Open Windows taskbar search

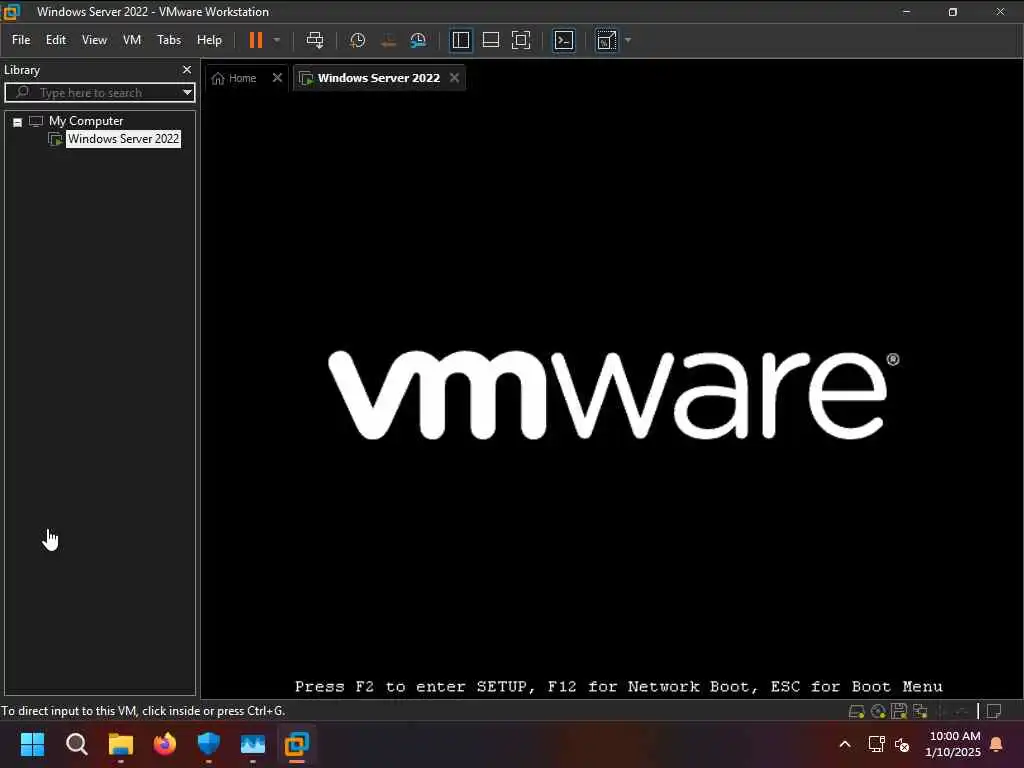coord(76,744)
